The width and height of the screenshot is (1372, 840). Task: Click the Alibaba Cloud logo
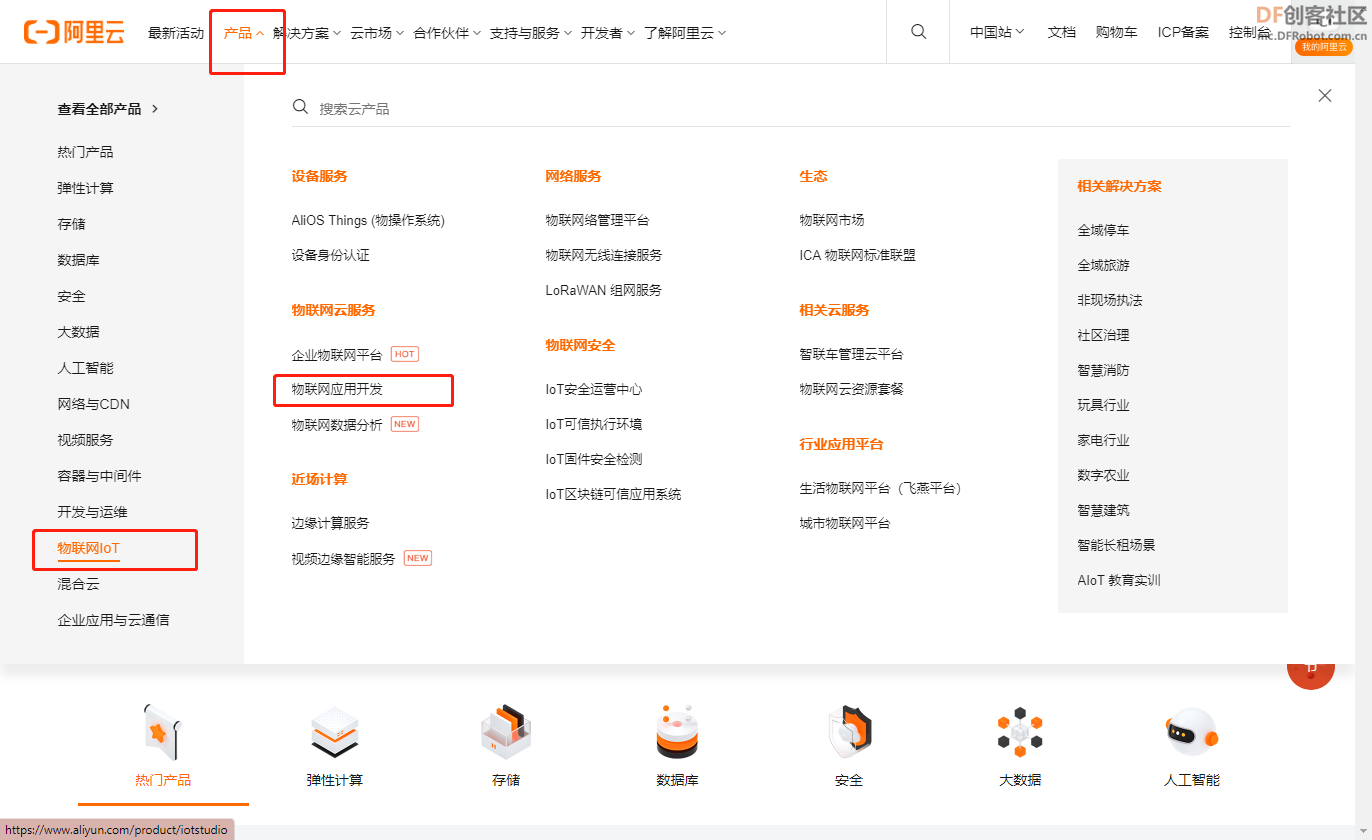pos(73,32)
